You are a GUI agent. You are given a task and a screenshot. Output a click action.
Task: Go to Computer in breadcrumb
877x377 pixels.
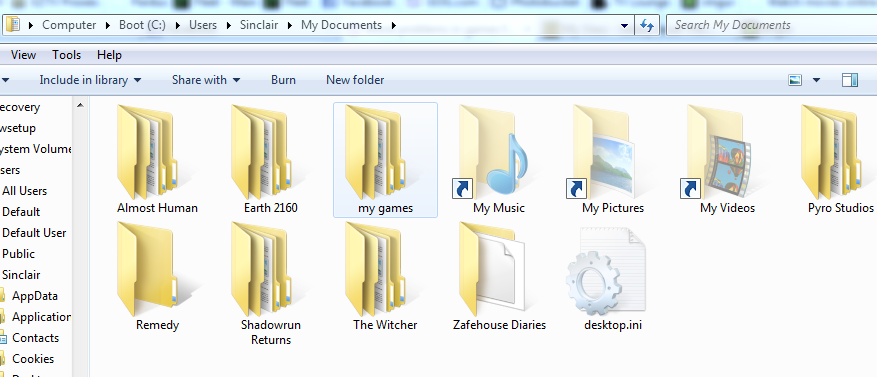[69, 25]
